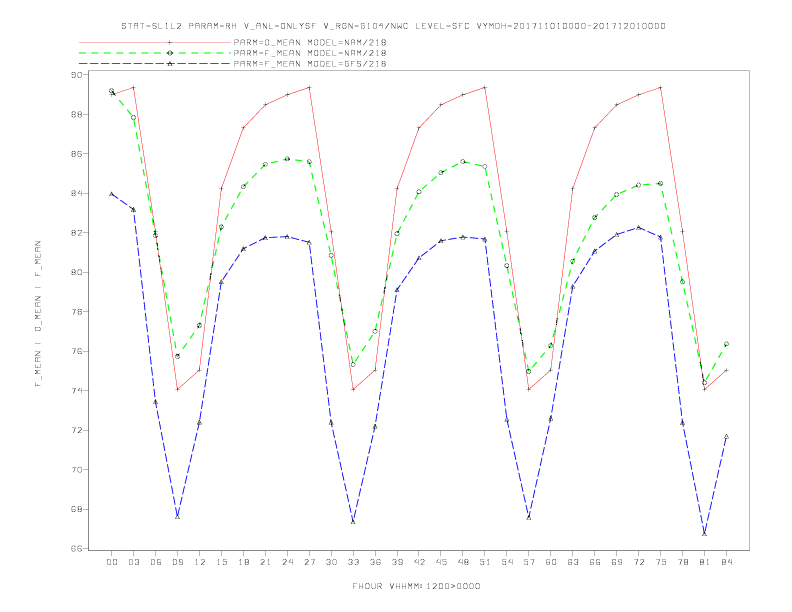
Task: Click the green NAM circle marker at hour 24
Action: 287,159
